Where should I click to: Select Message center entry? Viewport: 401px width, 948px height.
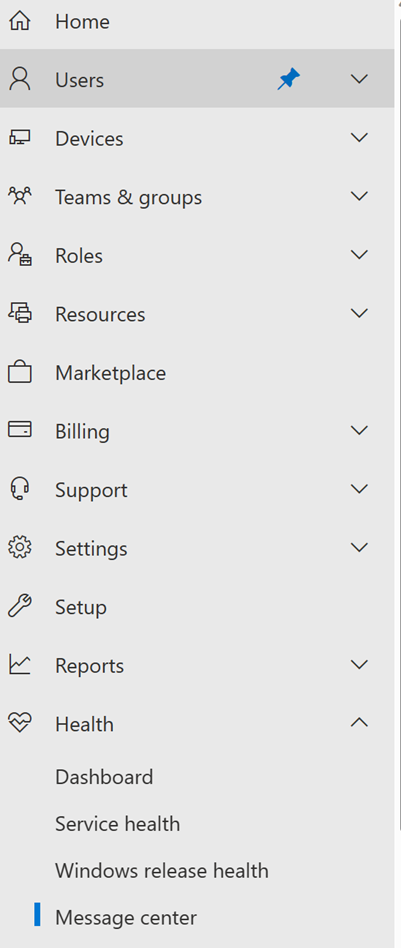[x=126, y=918]
